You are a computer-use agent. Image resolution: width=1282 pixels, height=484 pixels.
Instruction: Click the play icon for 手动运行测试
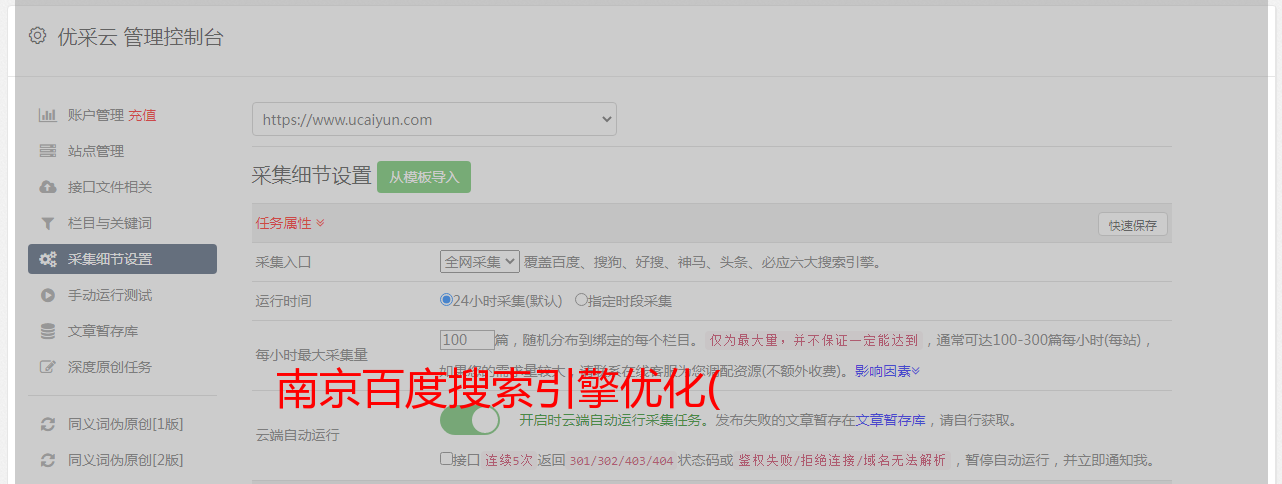47,295
